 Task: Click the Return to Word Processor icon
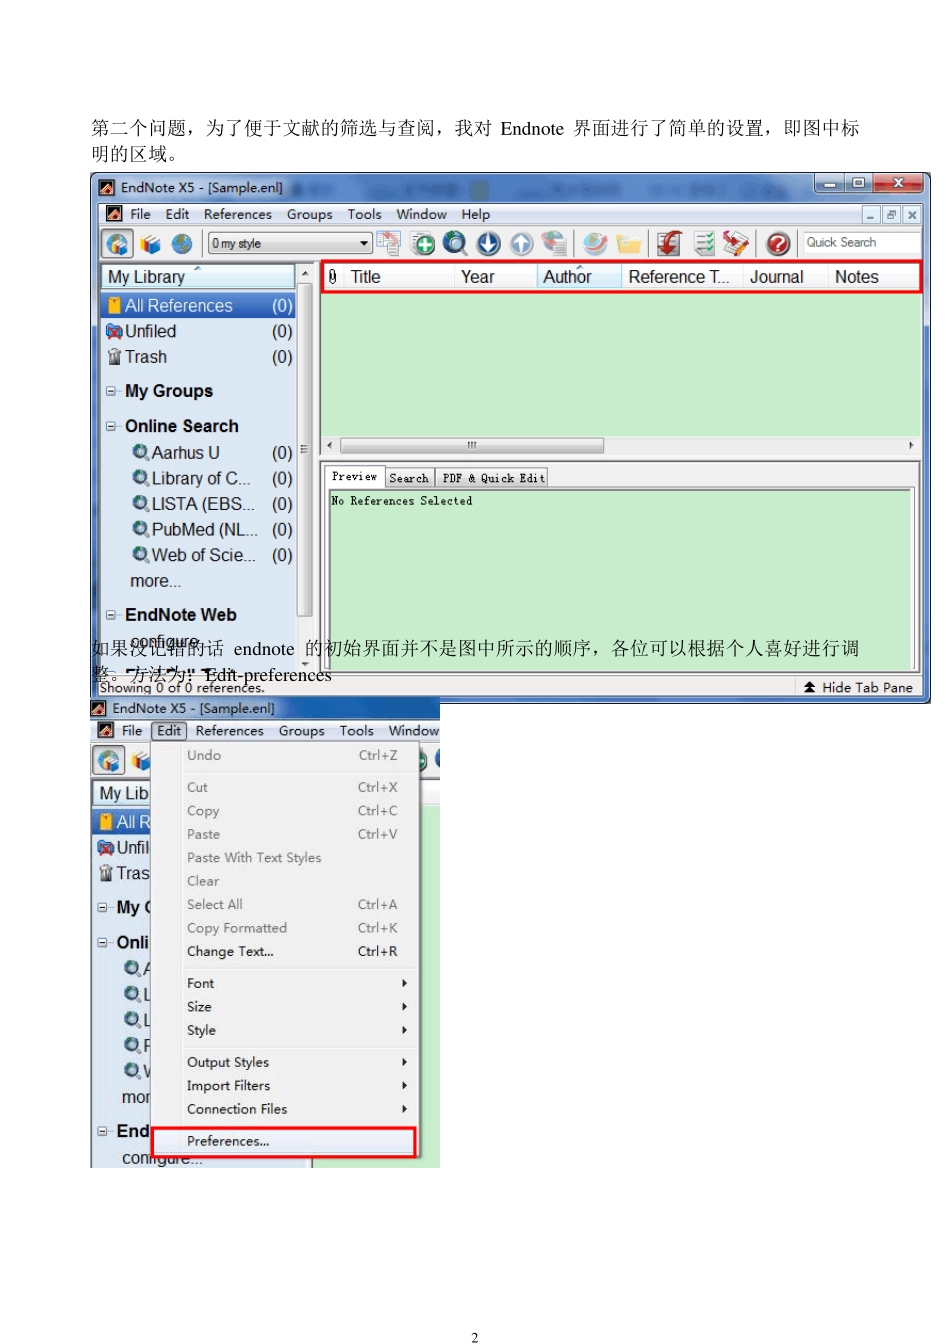736,243
